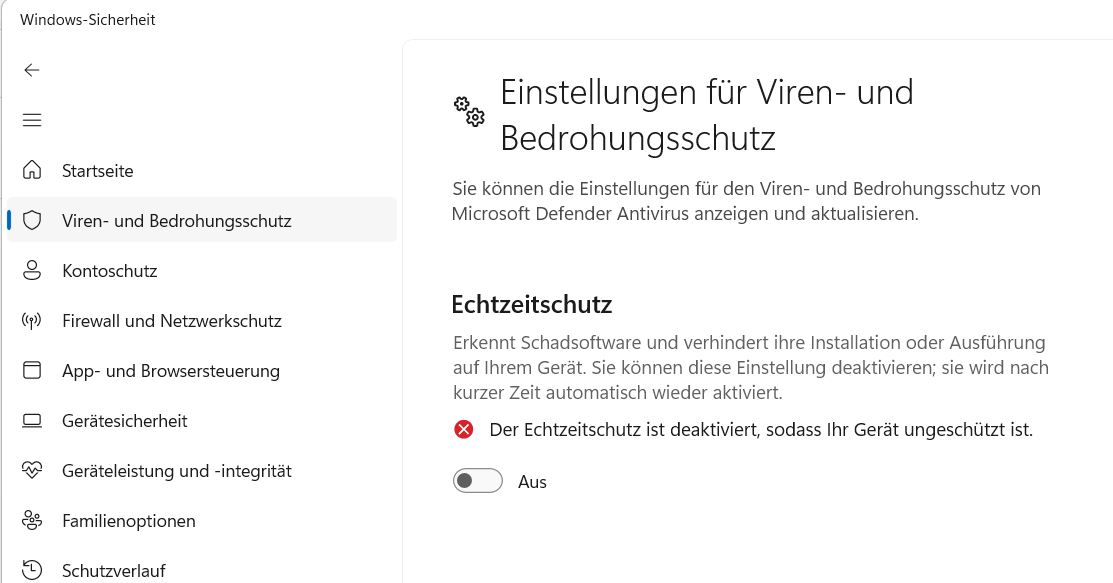Open Familienoptionen from the sidebar
The image size is (1113, 583).
(x=128, y=521)
